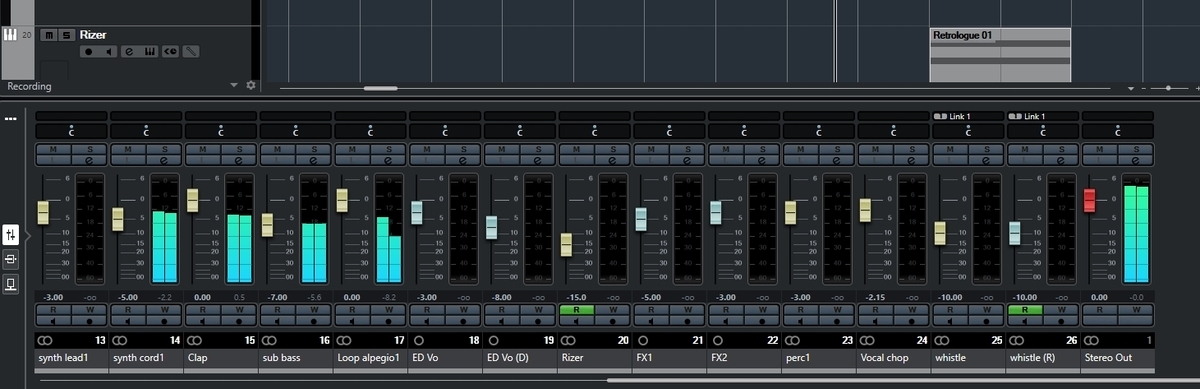Click the channel picture icon at the mixer's left edge
The height and width of the screenshot is (389, 1200).
[x=11, y=285]
